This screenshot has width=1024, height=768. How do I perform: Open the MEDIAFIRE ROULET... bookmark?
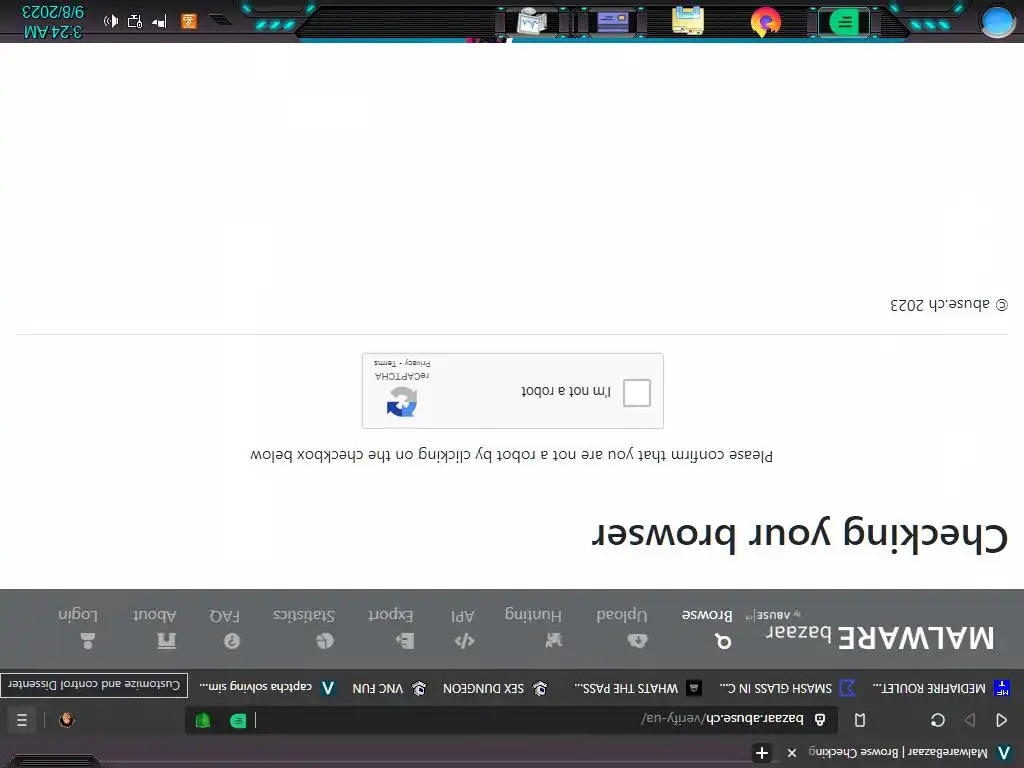(x=940, y=688)
